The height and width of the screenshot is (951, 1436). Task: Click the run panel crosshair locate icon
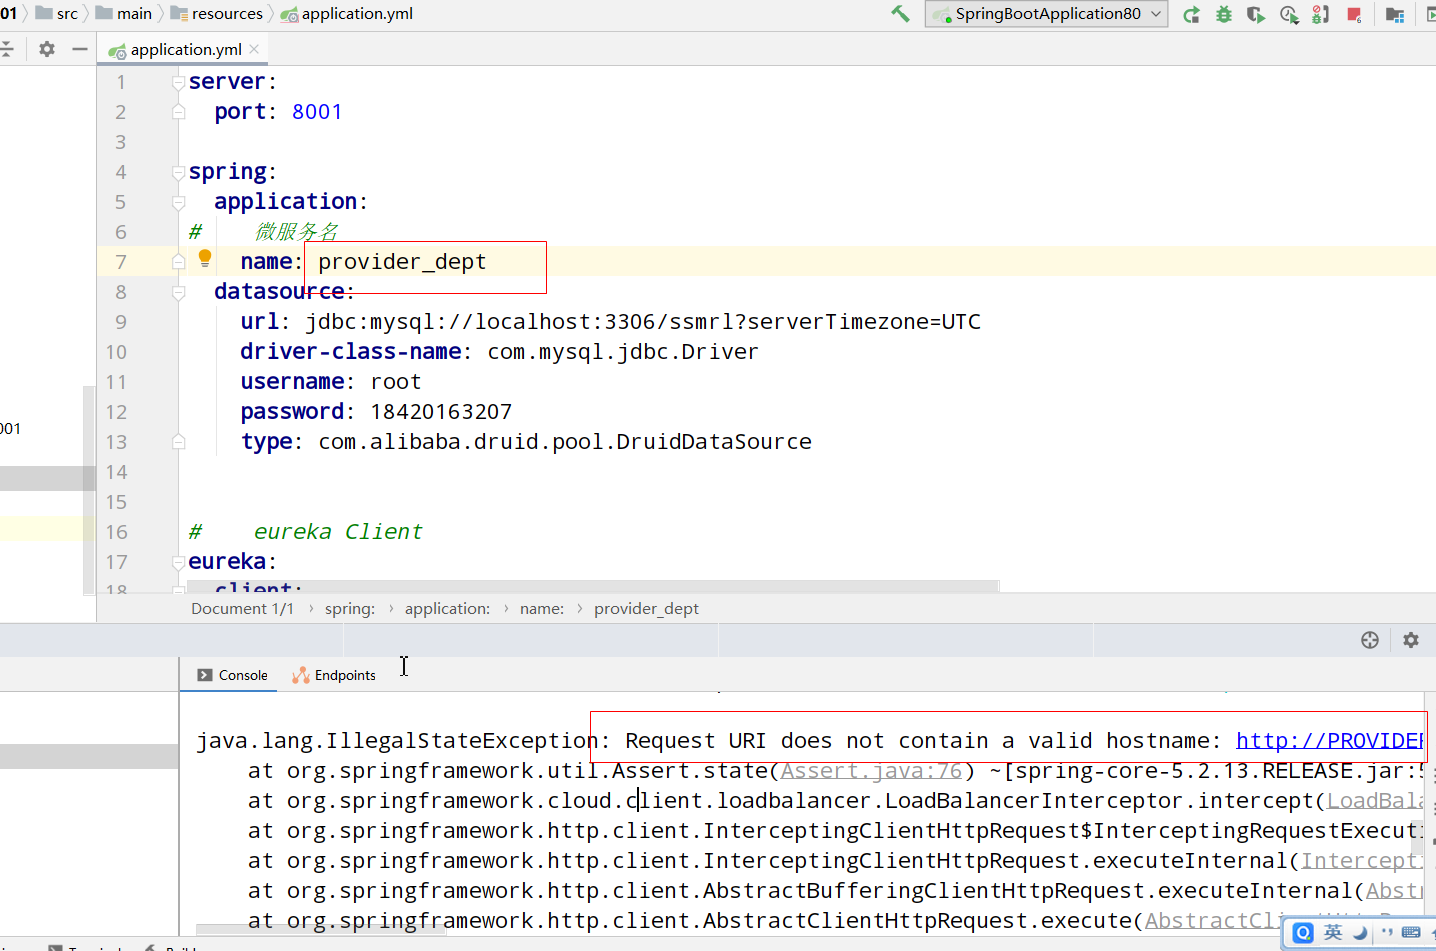pos(1370,640)
